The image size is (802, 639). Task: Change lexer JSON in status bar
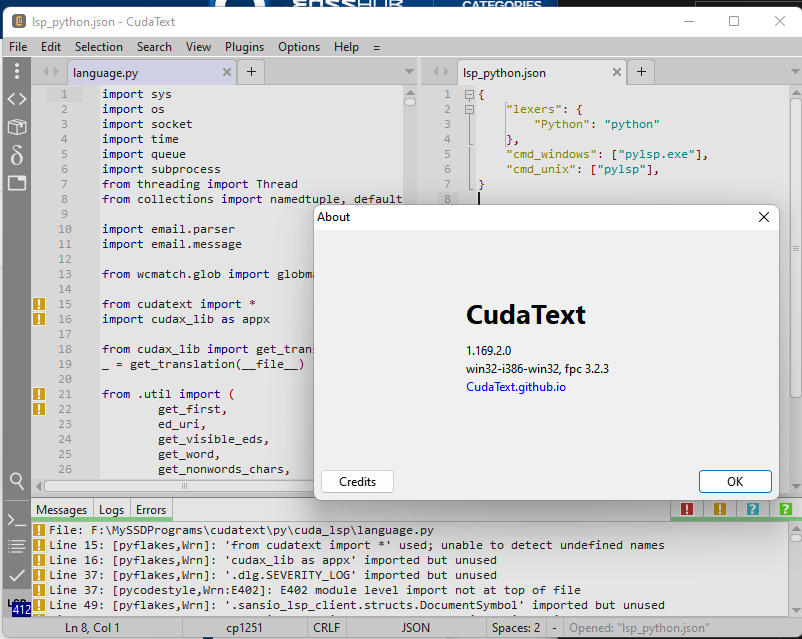tap(415, 628)
